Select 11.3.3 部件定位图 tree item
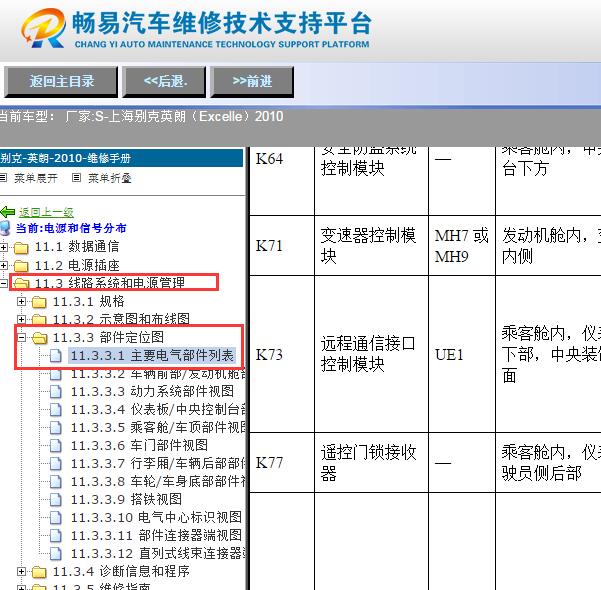The width and height of the screenshot is (601, 590). (108, 337)
